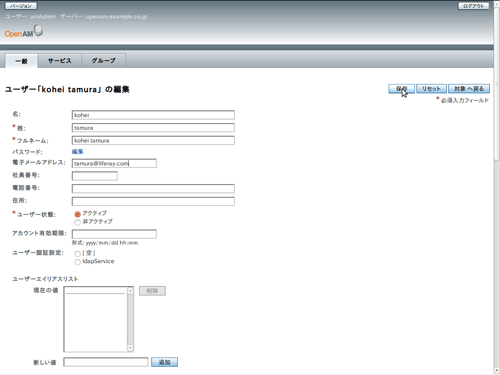Focus the 新しい値 (new value) field
This screenshot has width=500, height=375.
click(106, 362)
